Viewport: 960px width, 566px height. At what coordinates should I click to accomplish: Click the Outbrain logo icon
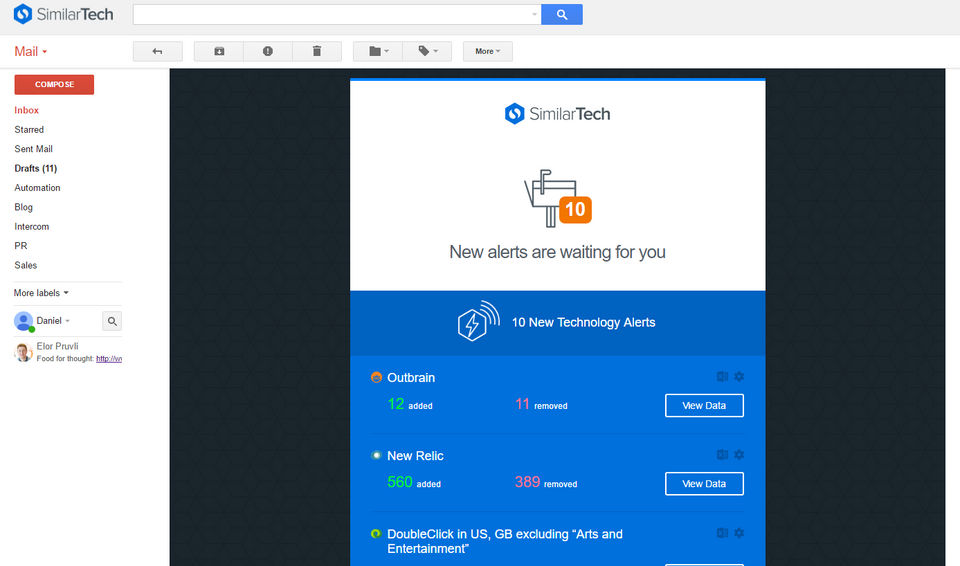pyautogui.click(x=377, y=377)
